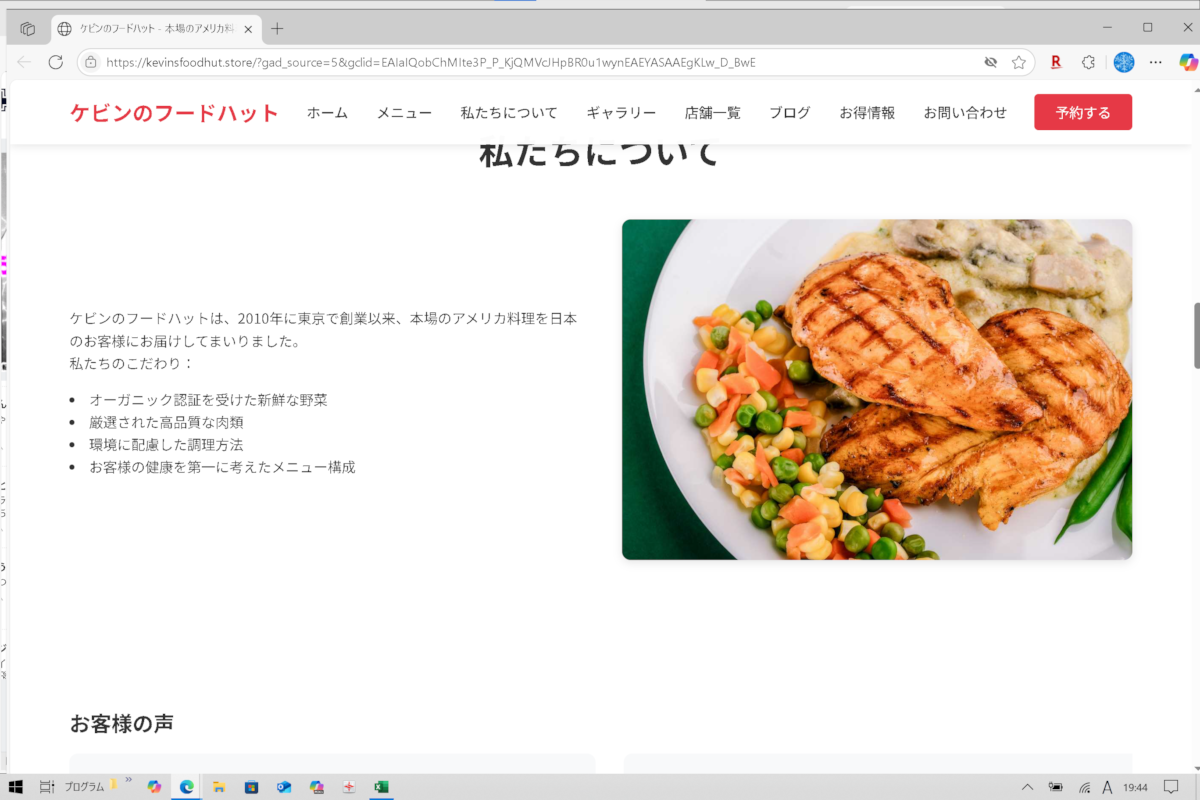Add page to favorites with star icon

point(1019,62)
